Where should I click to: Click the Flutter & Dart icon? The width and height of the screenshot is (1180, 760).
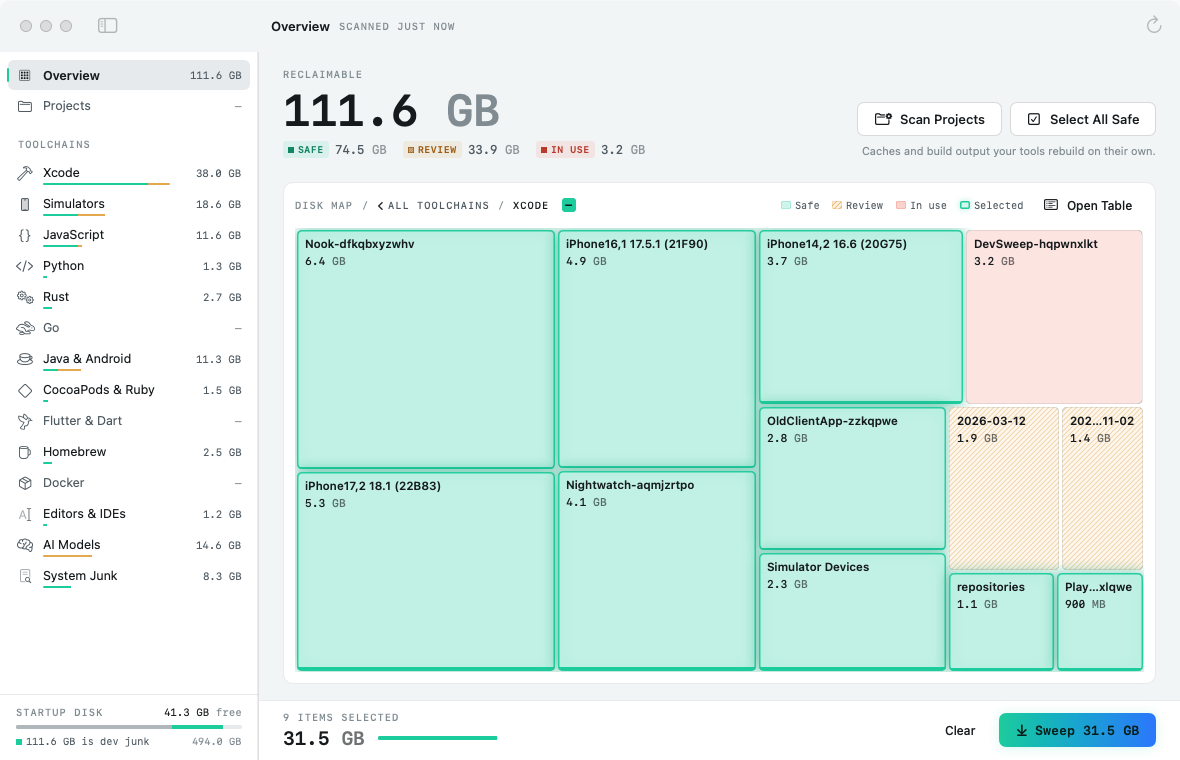point(25,421)
